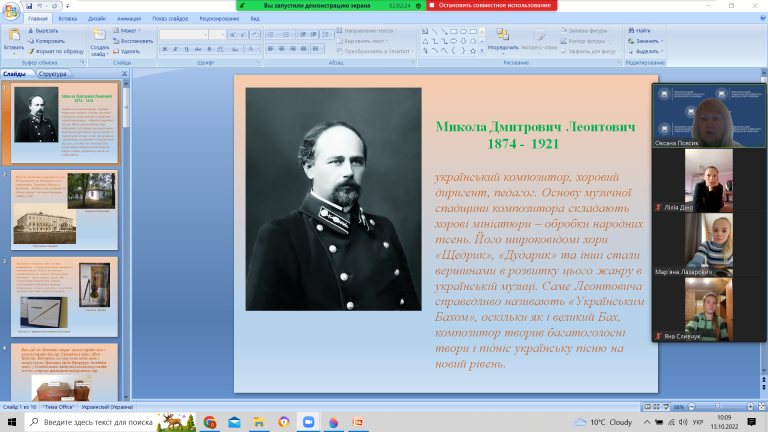Click the Упорядочить (Arrange) icon
This screenshot has height=432, width=768.
click(503, 34)
